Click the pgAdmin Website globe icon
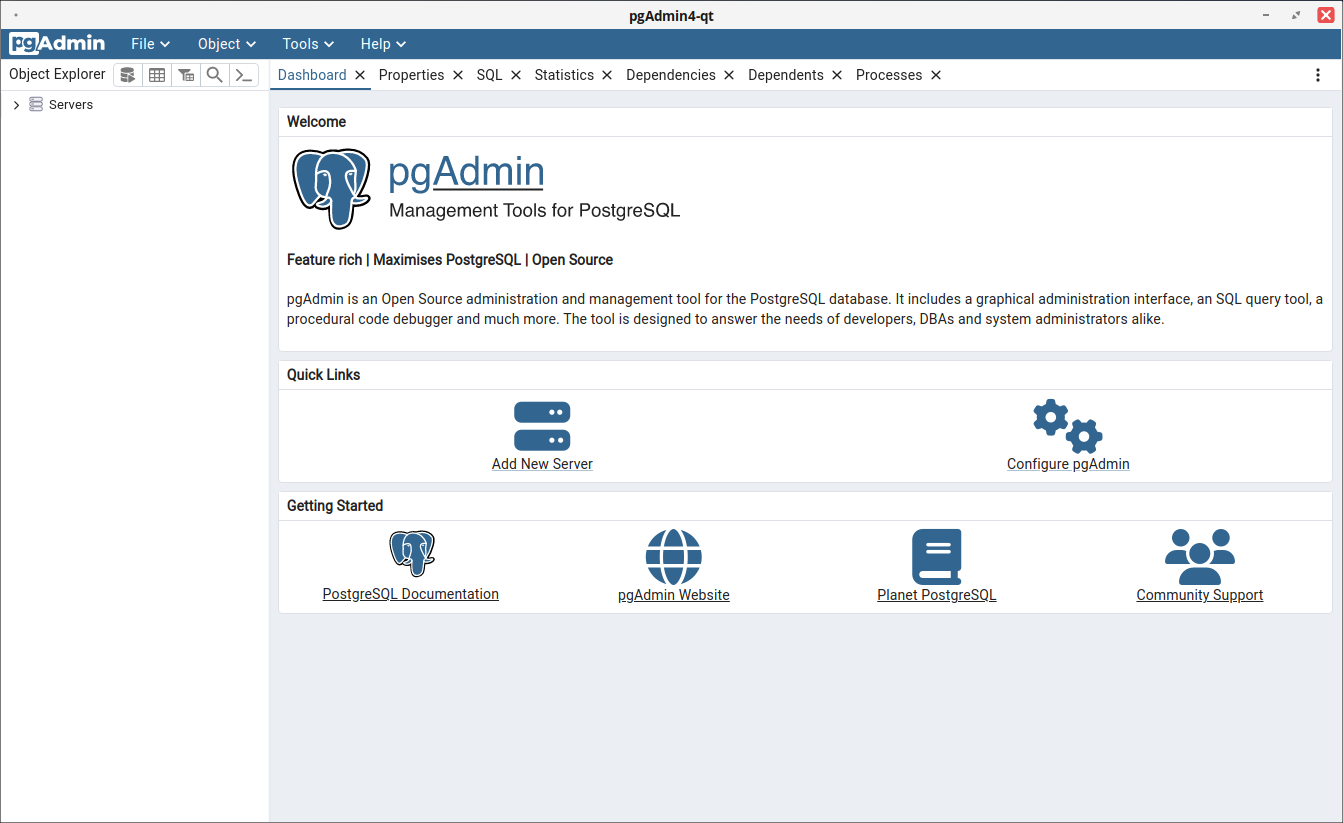Image resolution: width=1343 pixels, height=823 pixels. pos(674,557)
